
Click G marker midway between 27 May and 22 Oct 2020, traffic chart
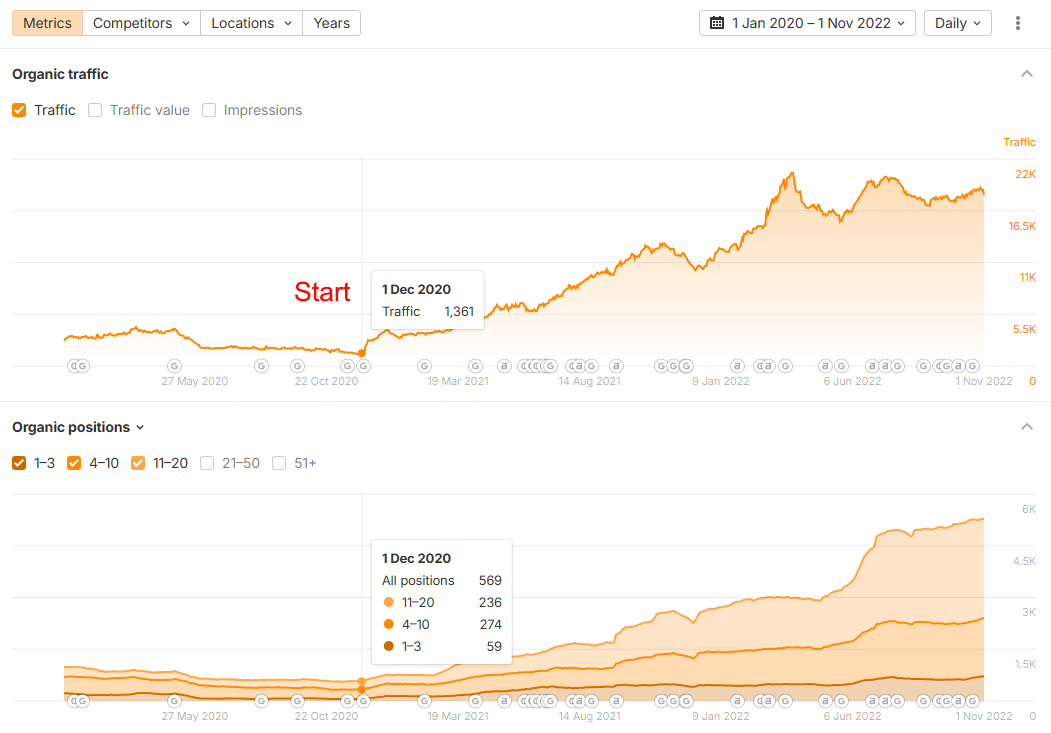point(261,366)
